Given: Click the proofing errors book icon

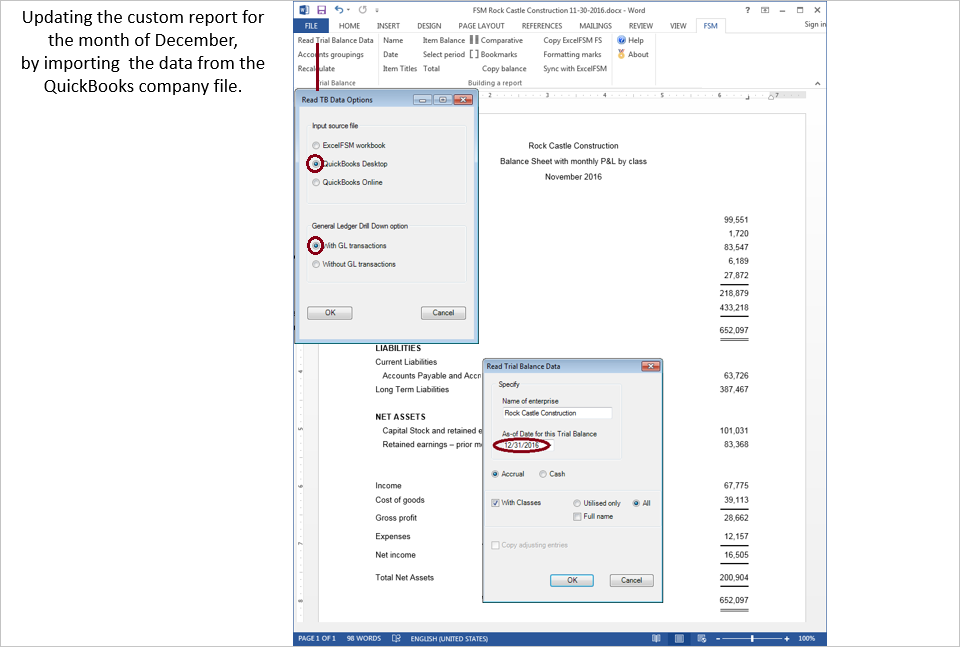Looking at the screenshot, I should pos(396,638).
